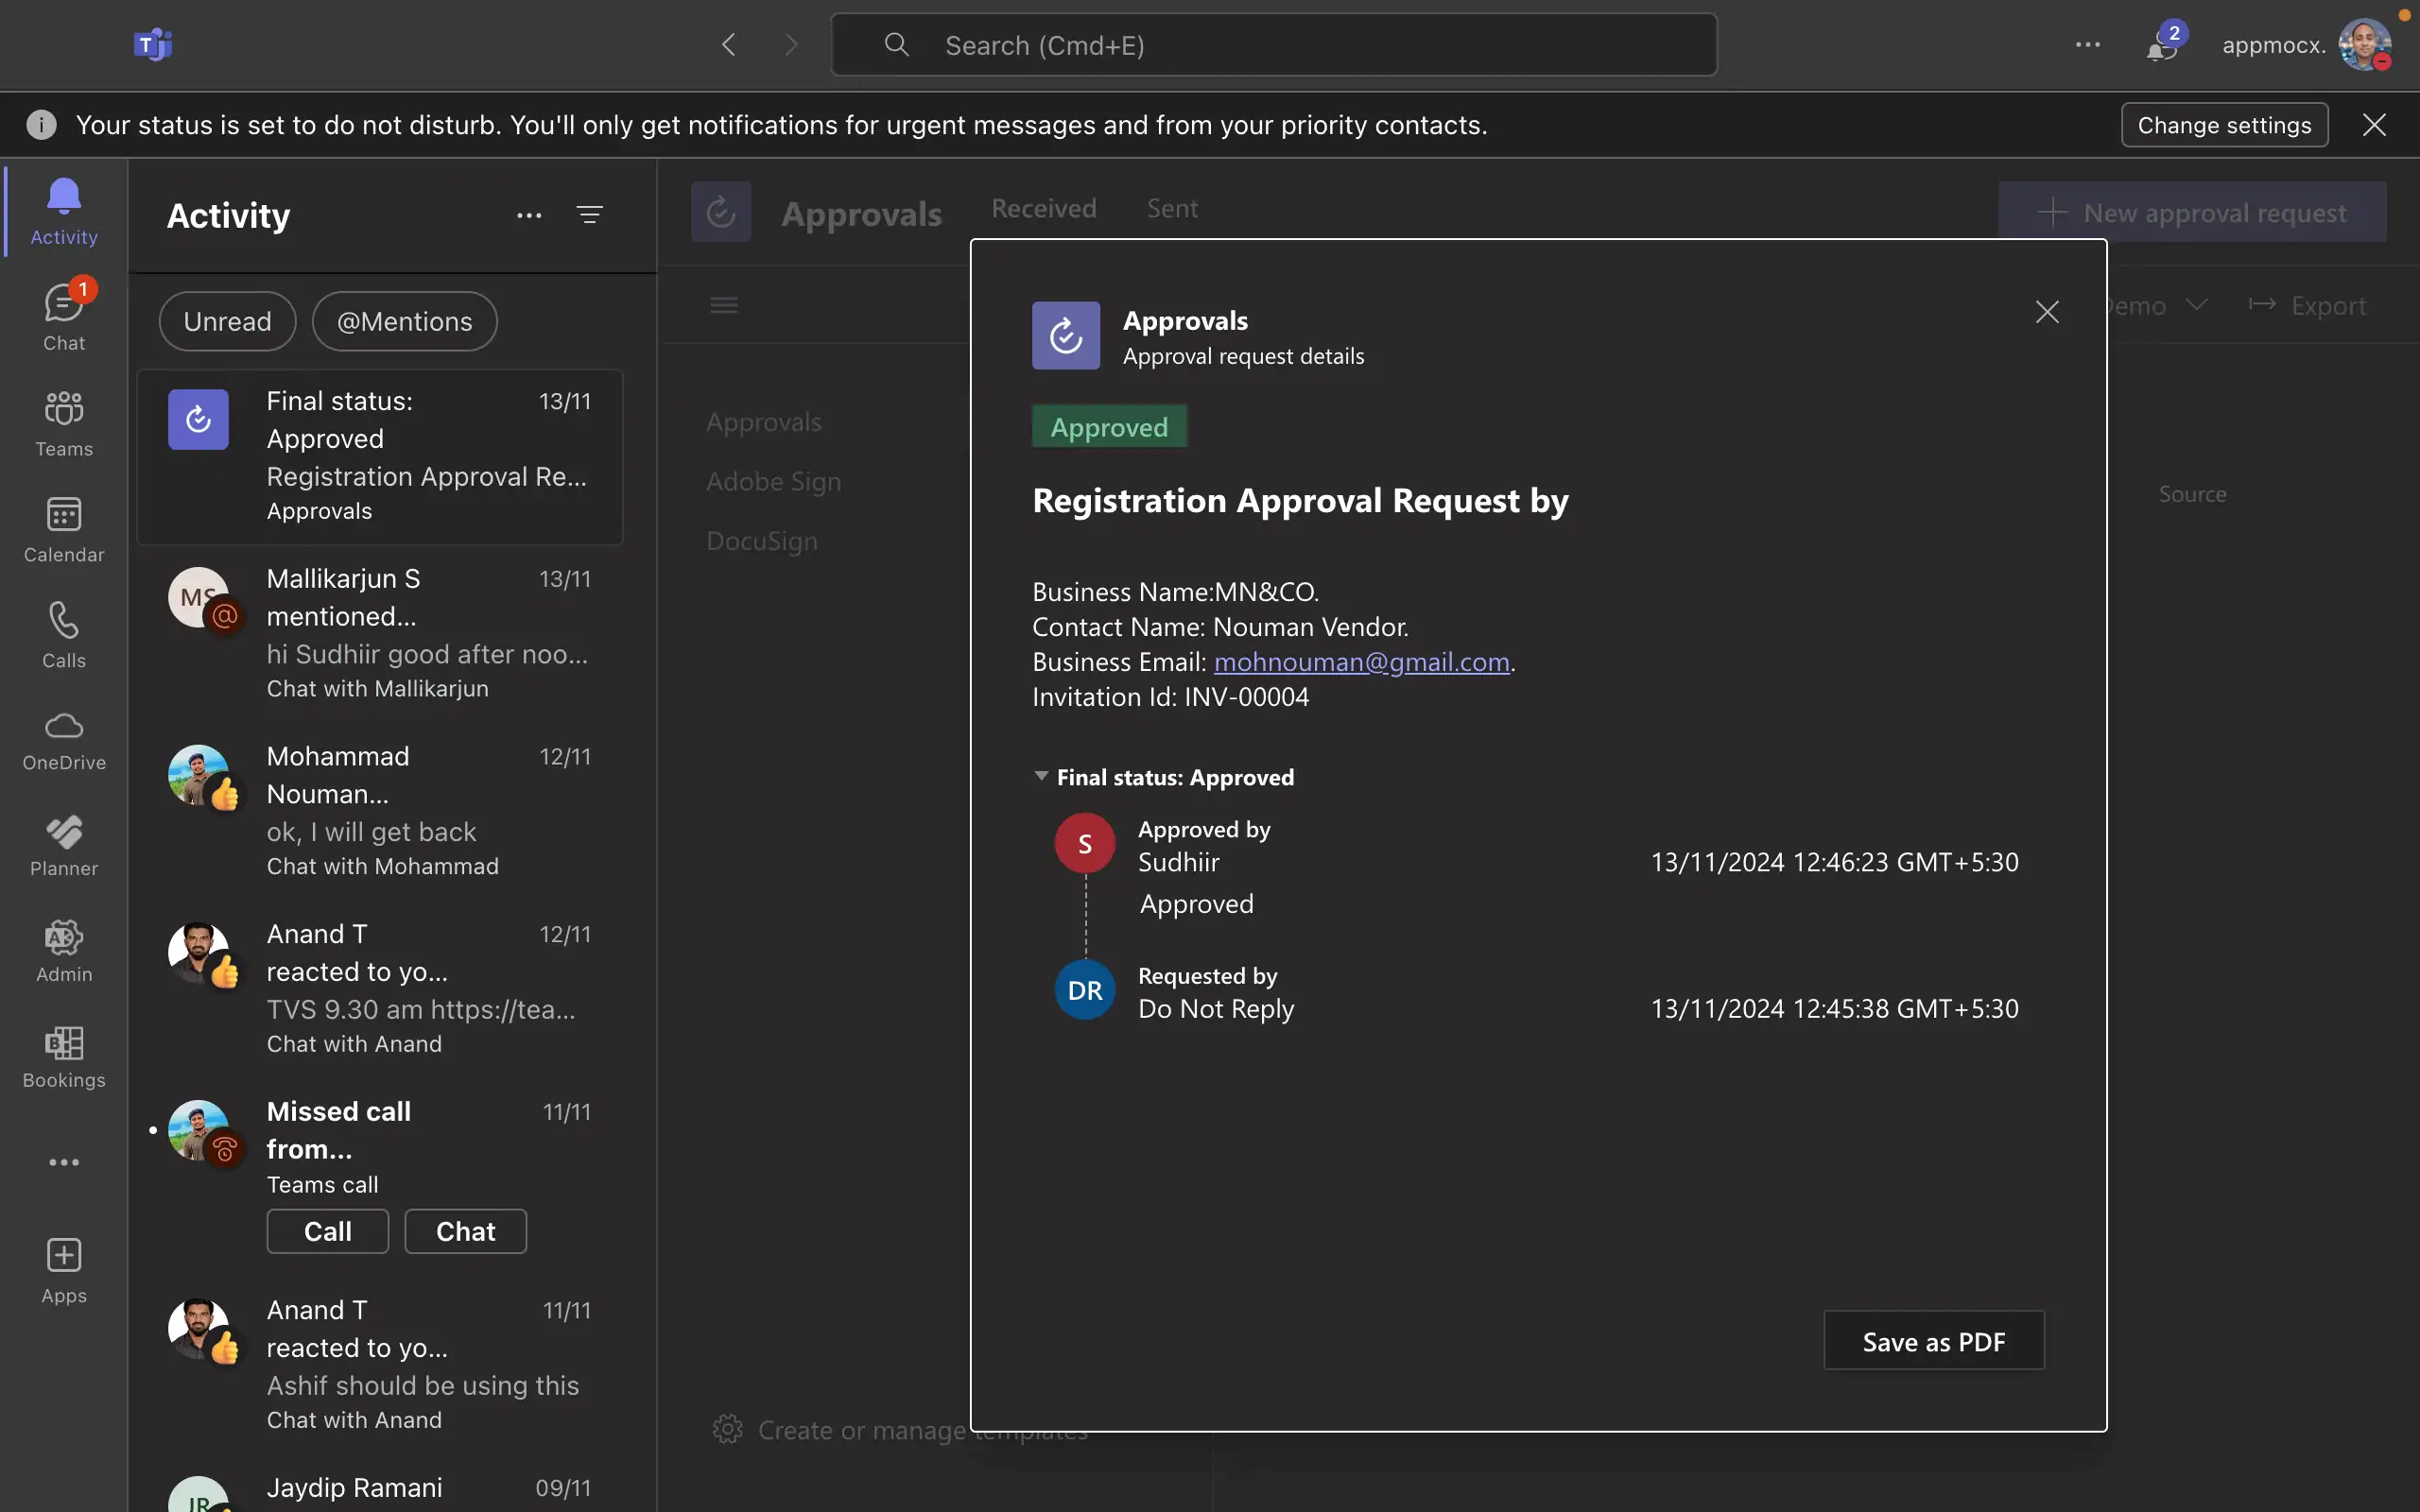Open the notifications bell in title bar
The height and width of the screenshot is (1512, 2420).
coord(2162,46)
